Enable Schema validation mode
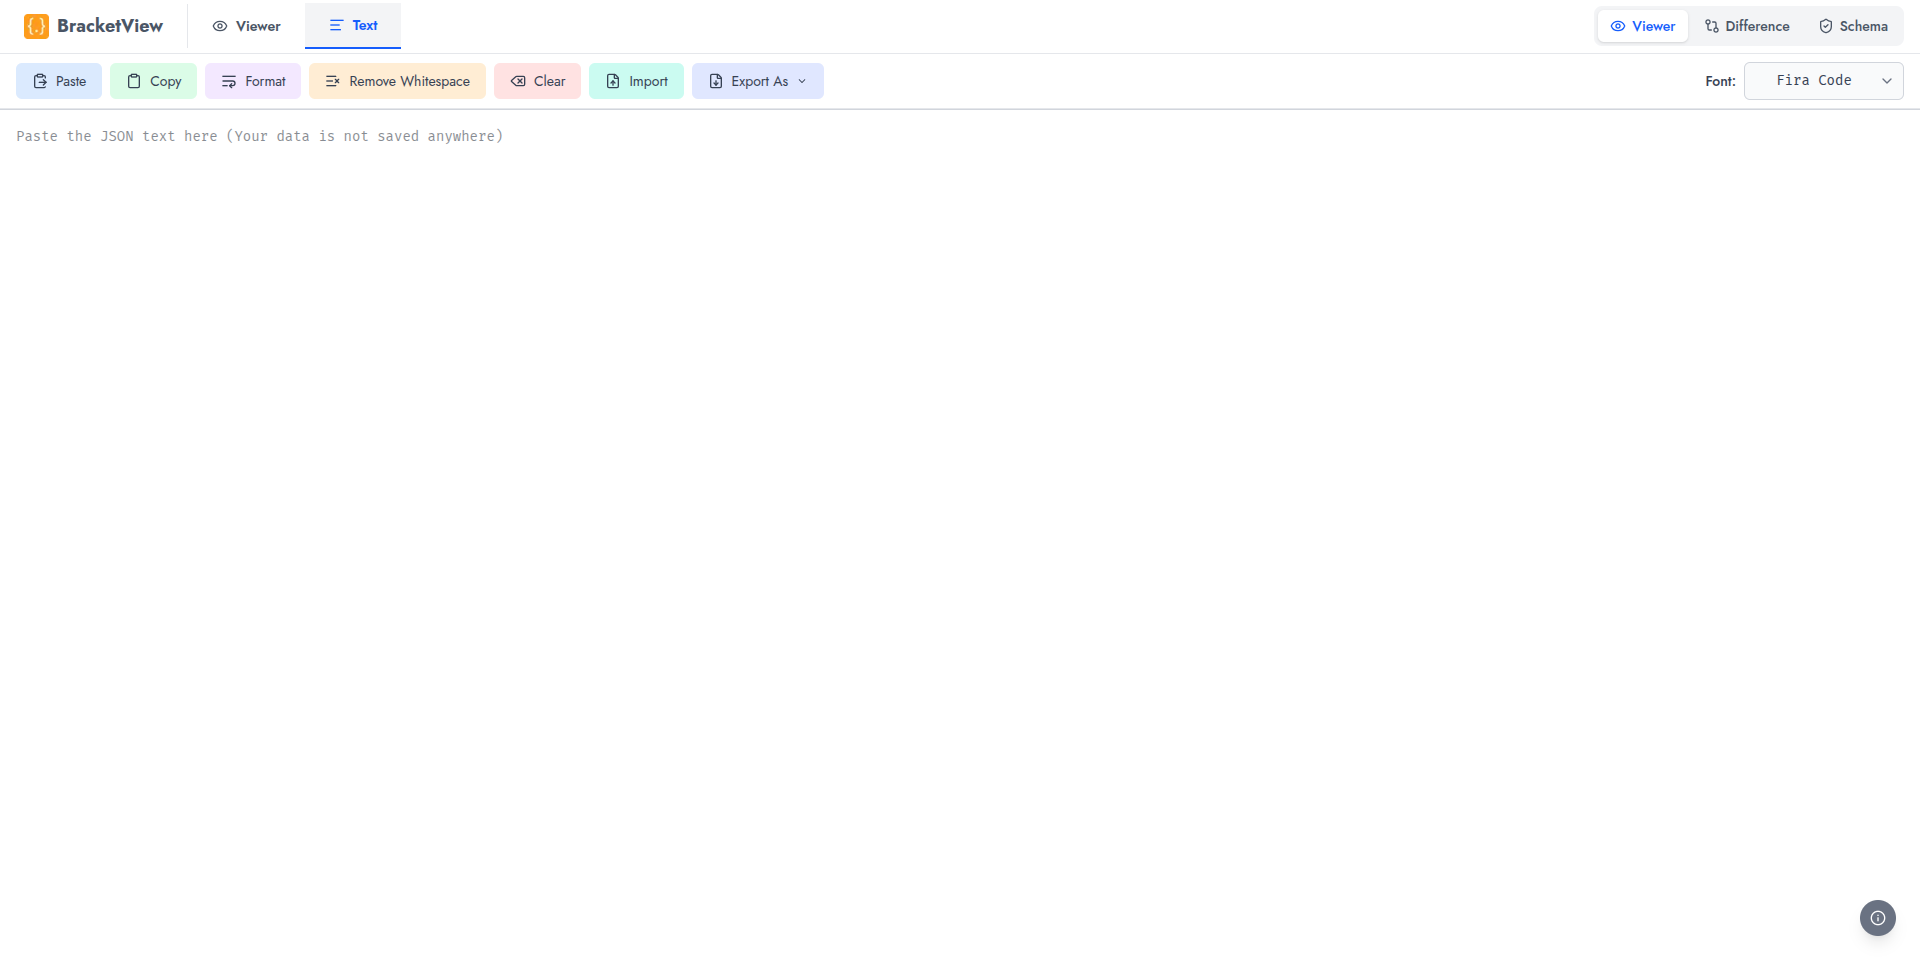This screenshot has height=959, width=1920. click(x=1853, y=25)
